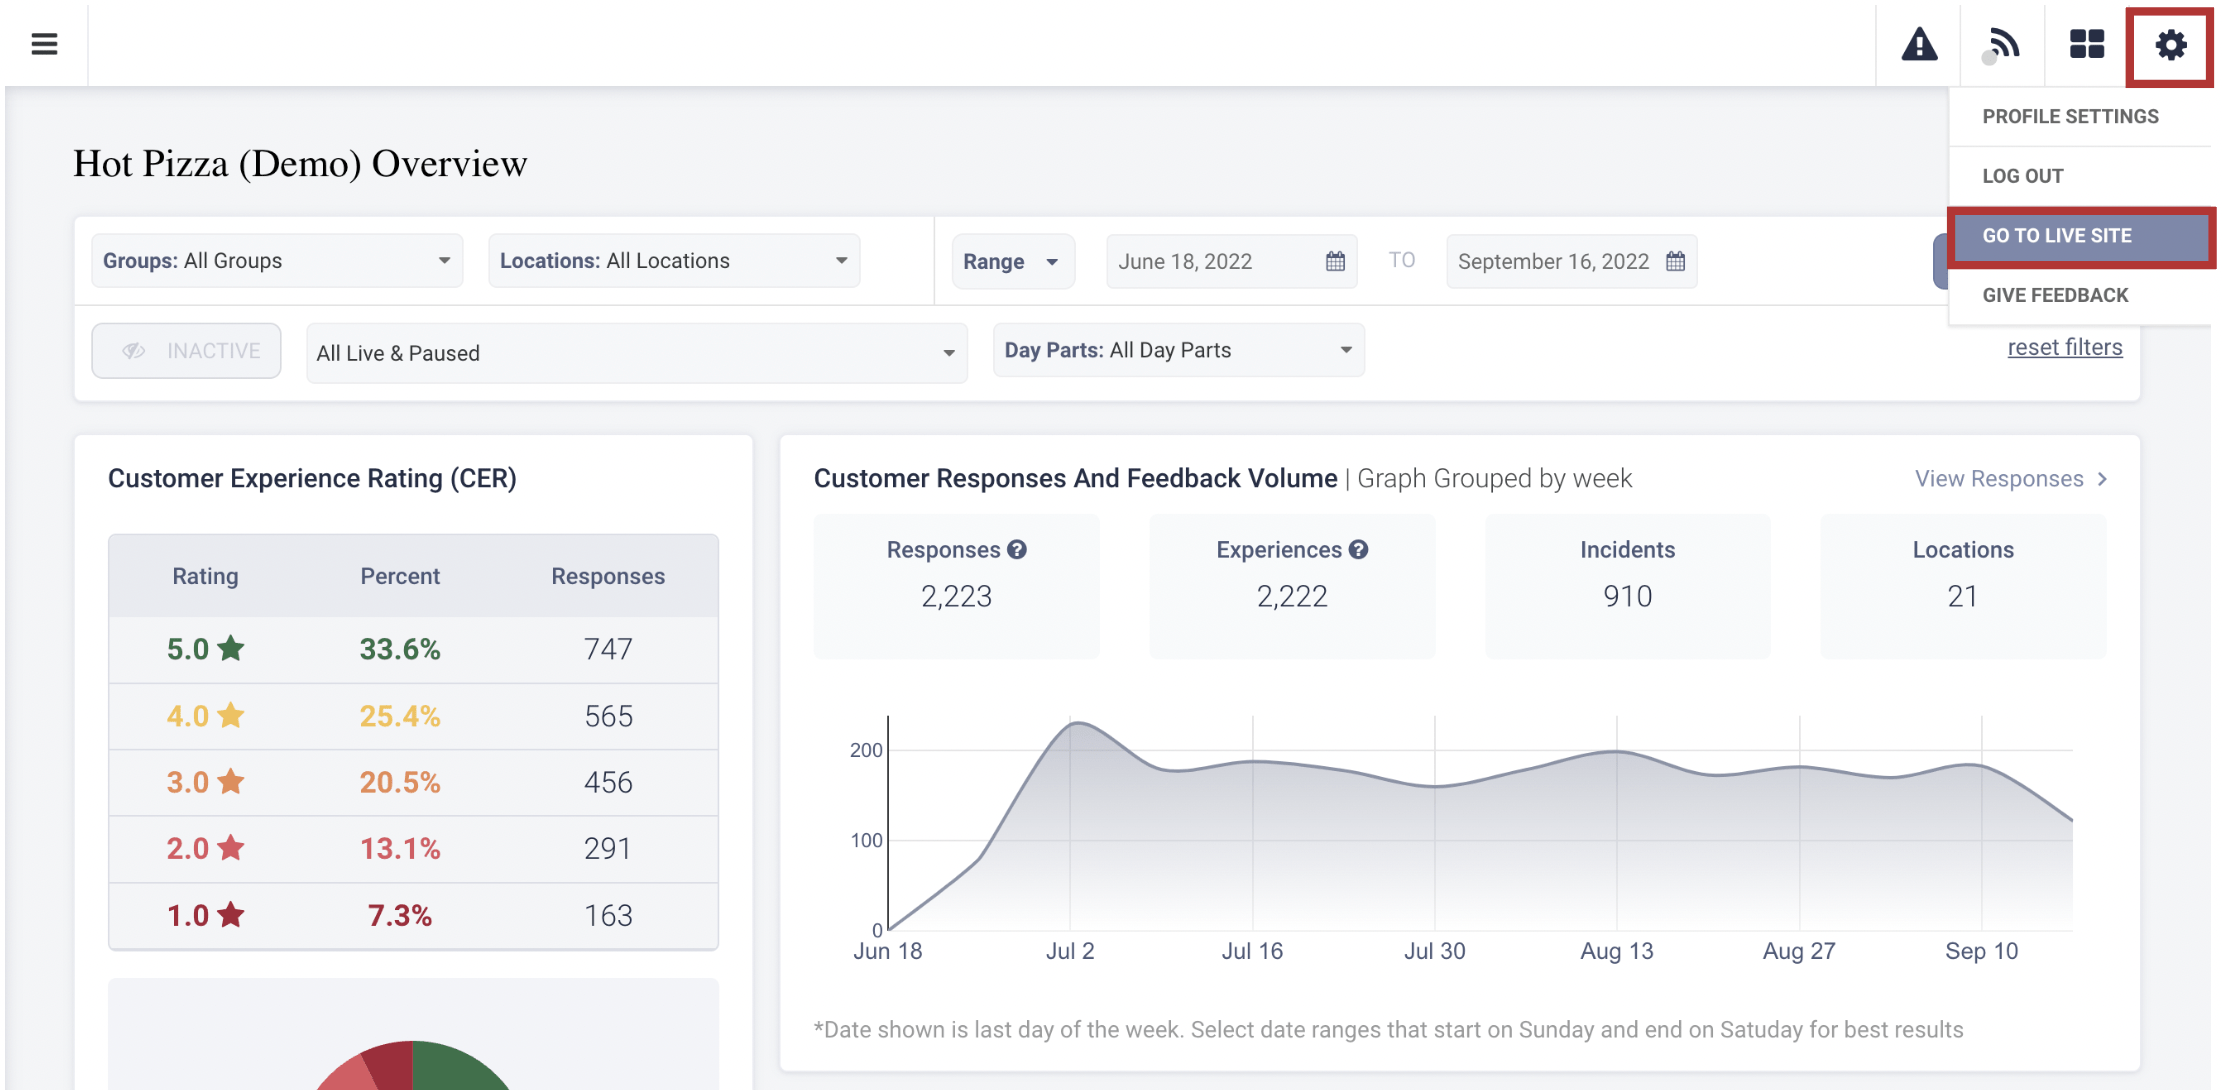Click the Percent column header
The width and height of the screenshot is (2222, 1090).
pos(400,576)
